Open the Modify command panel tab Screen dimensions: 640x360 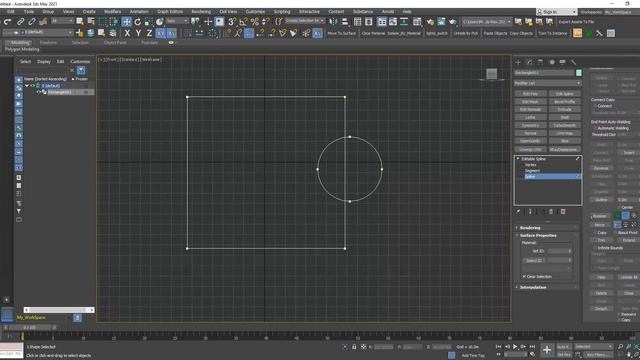pyautogui.click(x=529, y=62)
